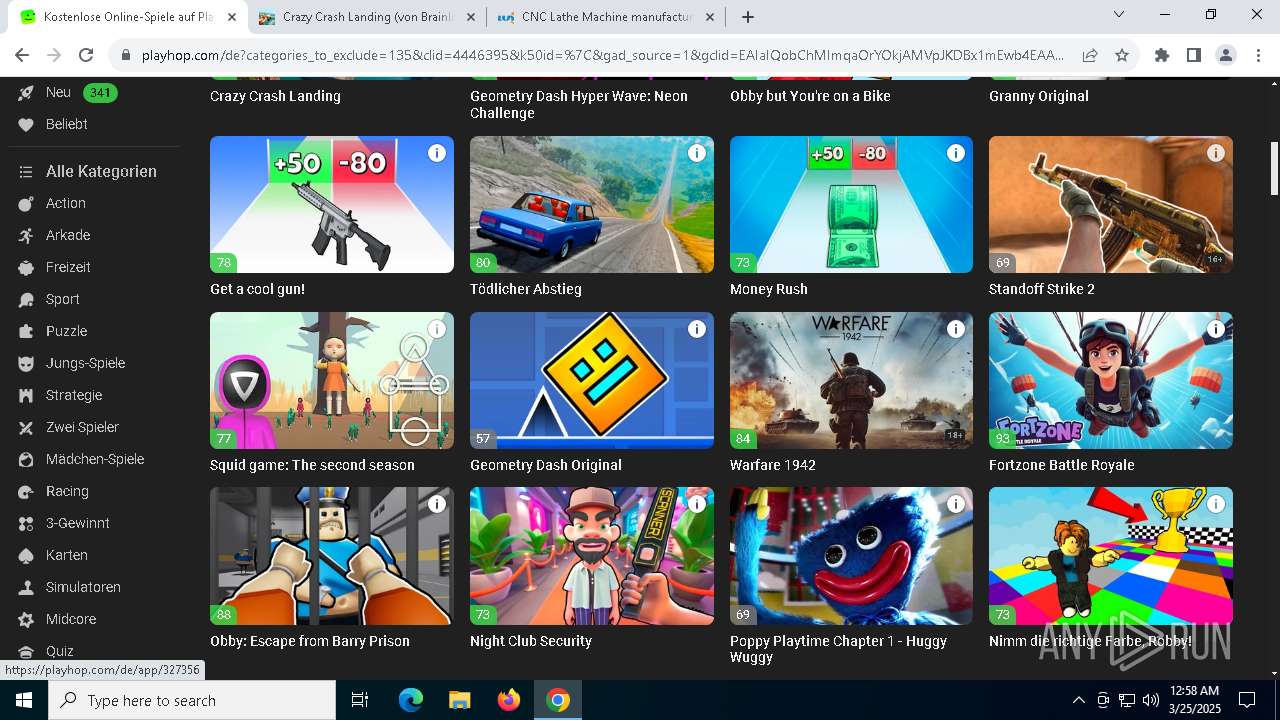Open info icon on Poppy Playtime card
This screenshot has height=720, width=1280.
[x=956, y=504]
